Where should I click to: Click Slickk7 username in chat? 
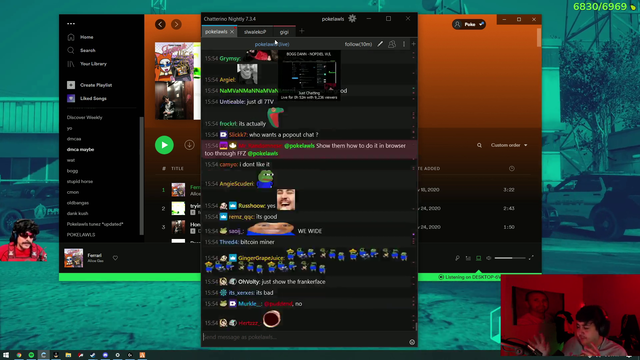click(238, 135)
